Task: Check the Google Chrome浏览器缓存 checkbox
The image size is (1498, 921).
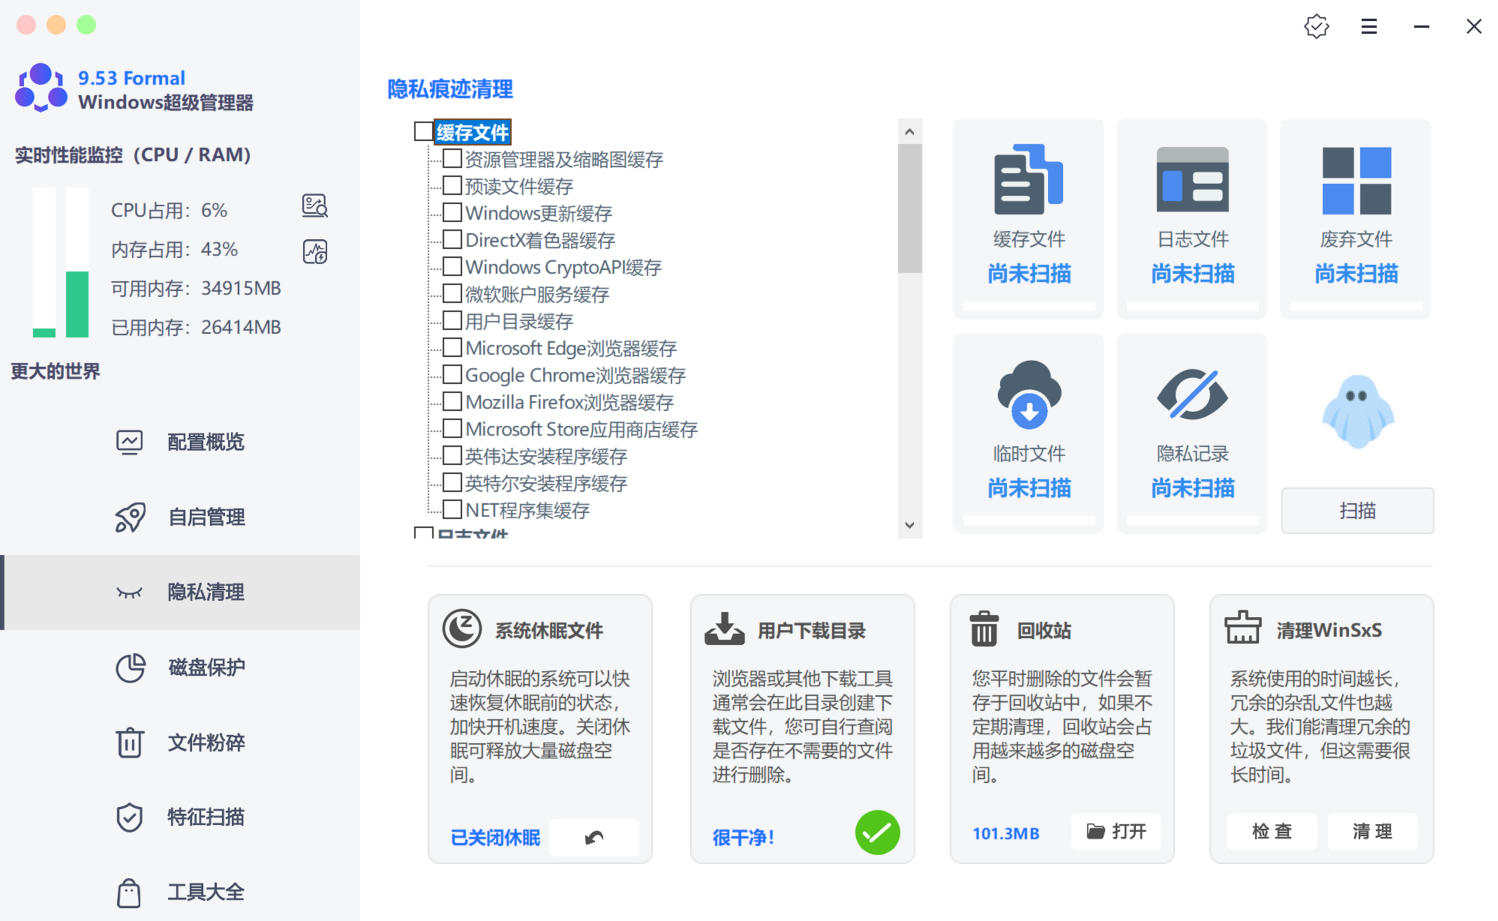Action: pos(452,375)
